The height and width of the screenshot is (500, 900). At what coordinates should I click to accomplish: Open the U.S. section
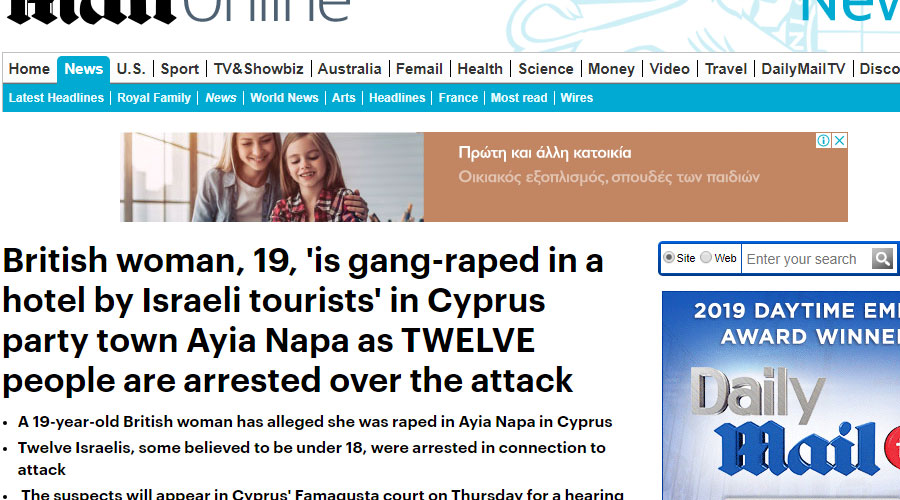point(131,69)
